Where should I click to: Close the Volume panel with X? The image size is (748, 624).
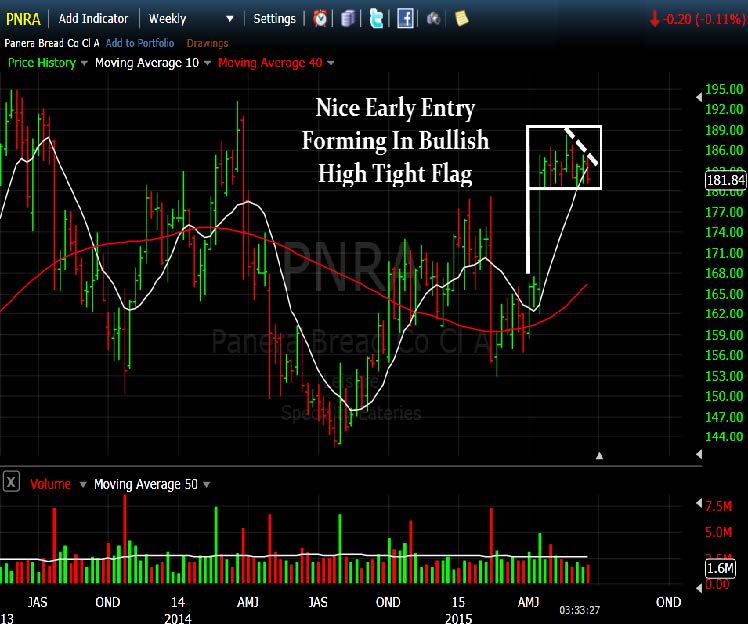click(x=11, y=481)
